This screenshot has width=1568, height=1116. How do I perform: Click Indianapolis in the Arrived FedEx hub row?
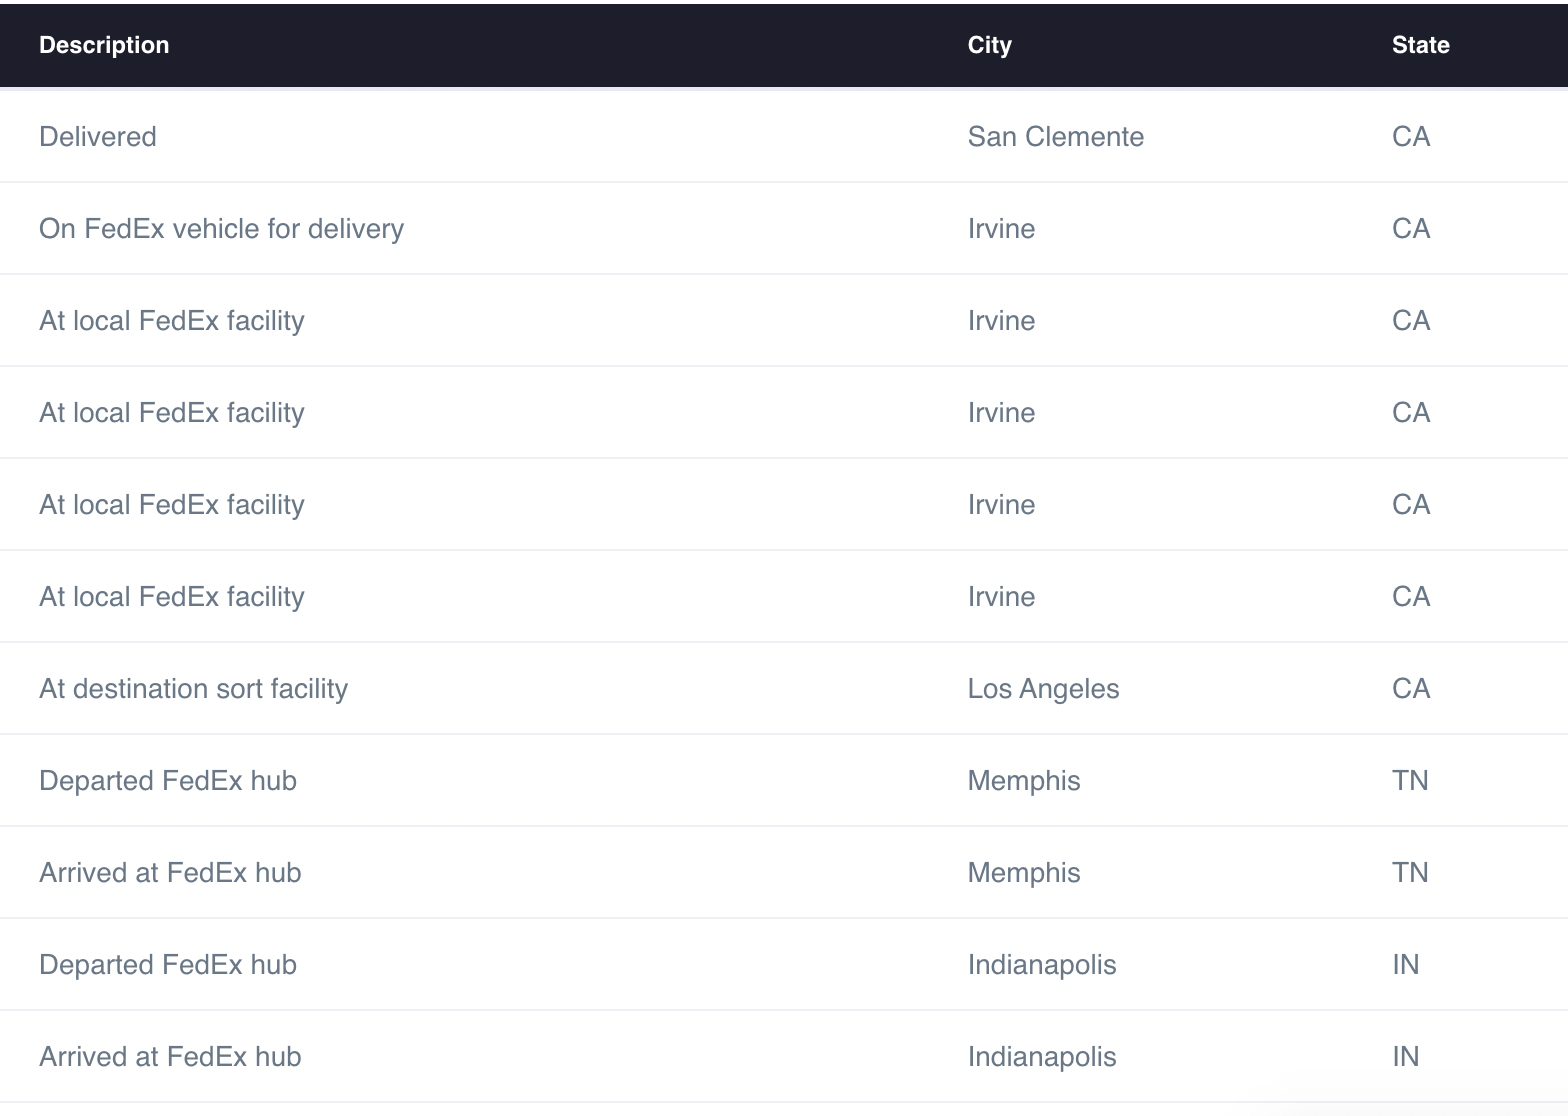(1042, 1057)
